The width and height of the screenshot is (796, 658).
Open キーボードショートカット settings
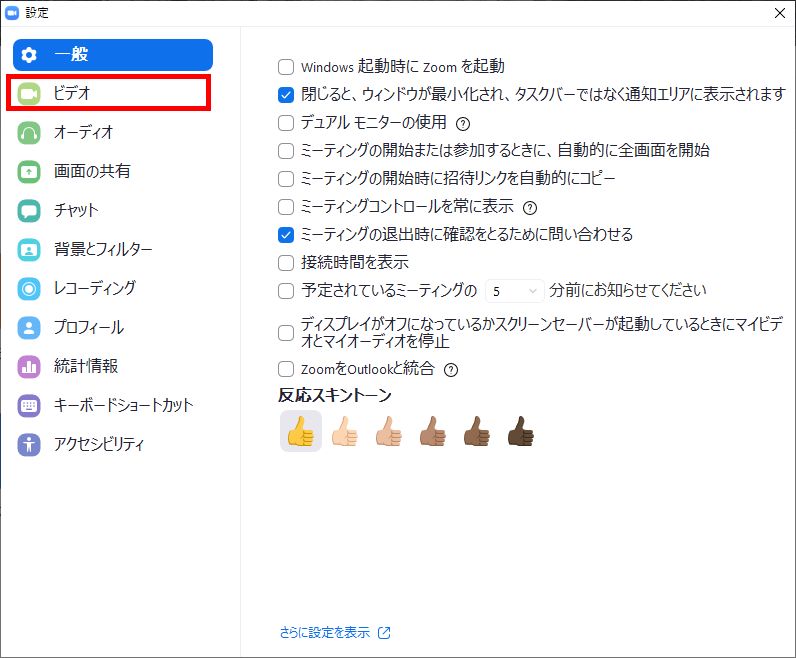pyautogui.click(x=113, y=406)
